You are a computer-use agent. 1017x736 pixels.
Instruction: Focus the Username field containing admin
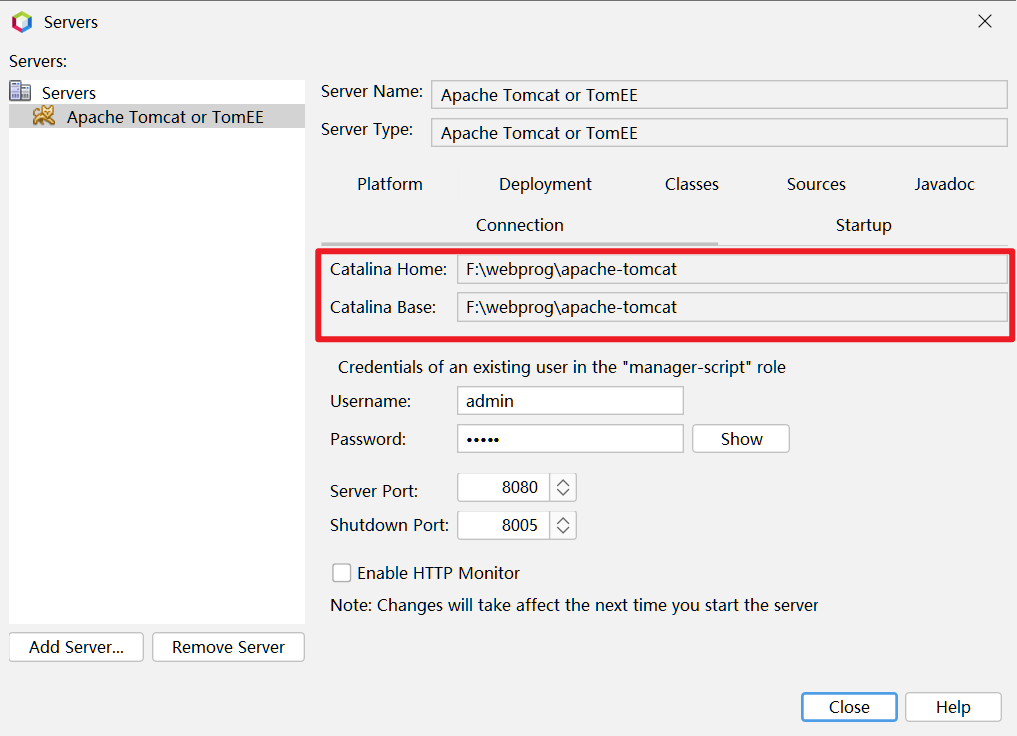pyautogui.click(x=570, y=401)
